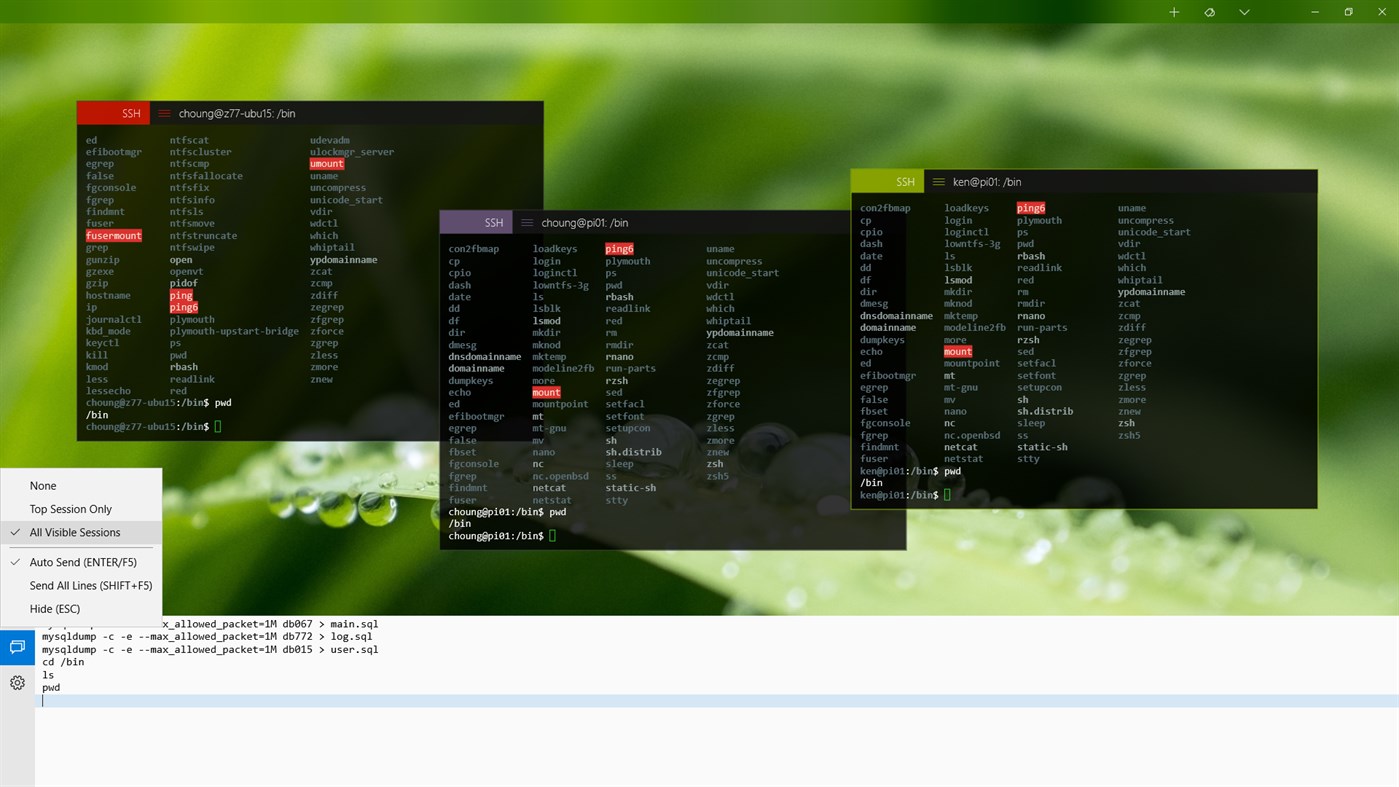The height and width of the screenshot is (787, 1399).
Task: Click highlighted 'ping6' in z77-ubu15 terminal
Action: (x=184, y=307)
